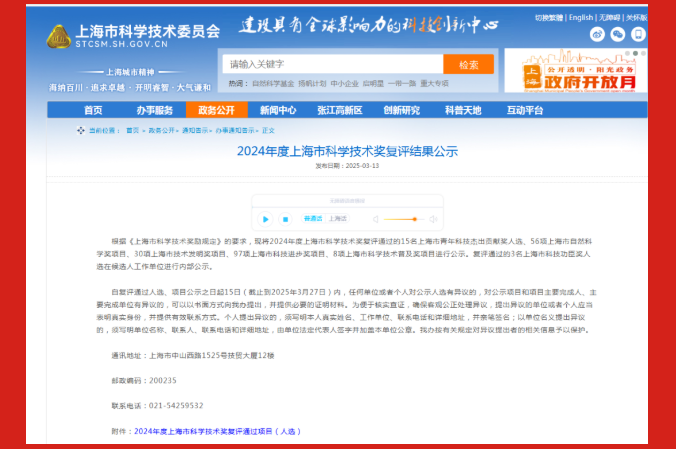Select 普通话 audio language option
The height and width of the screenshot is (449, 677).
tap(312, 218)
